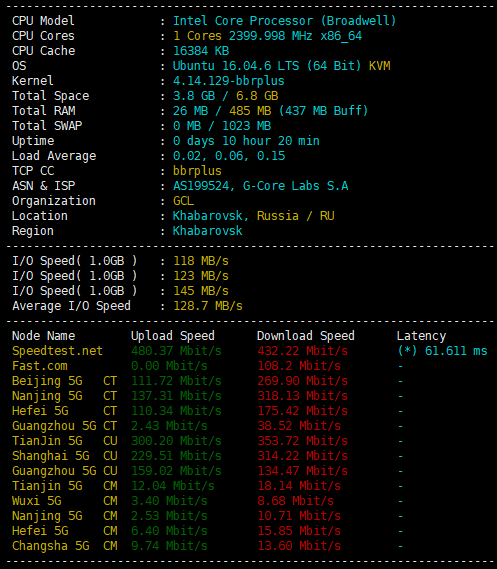Click Changsha CM upload '9.74 Mbit/s'
This screenshot has width=497, height=569.
169,546
